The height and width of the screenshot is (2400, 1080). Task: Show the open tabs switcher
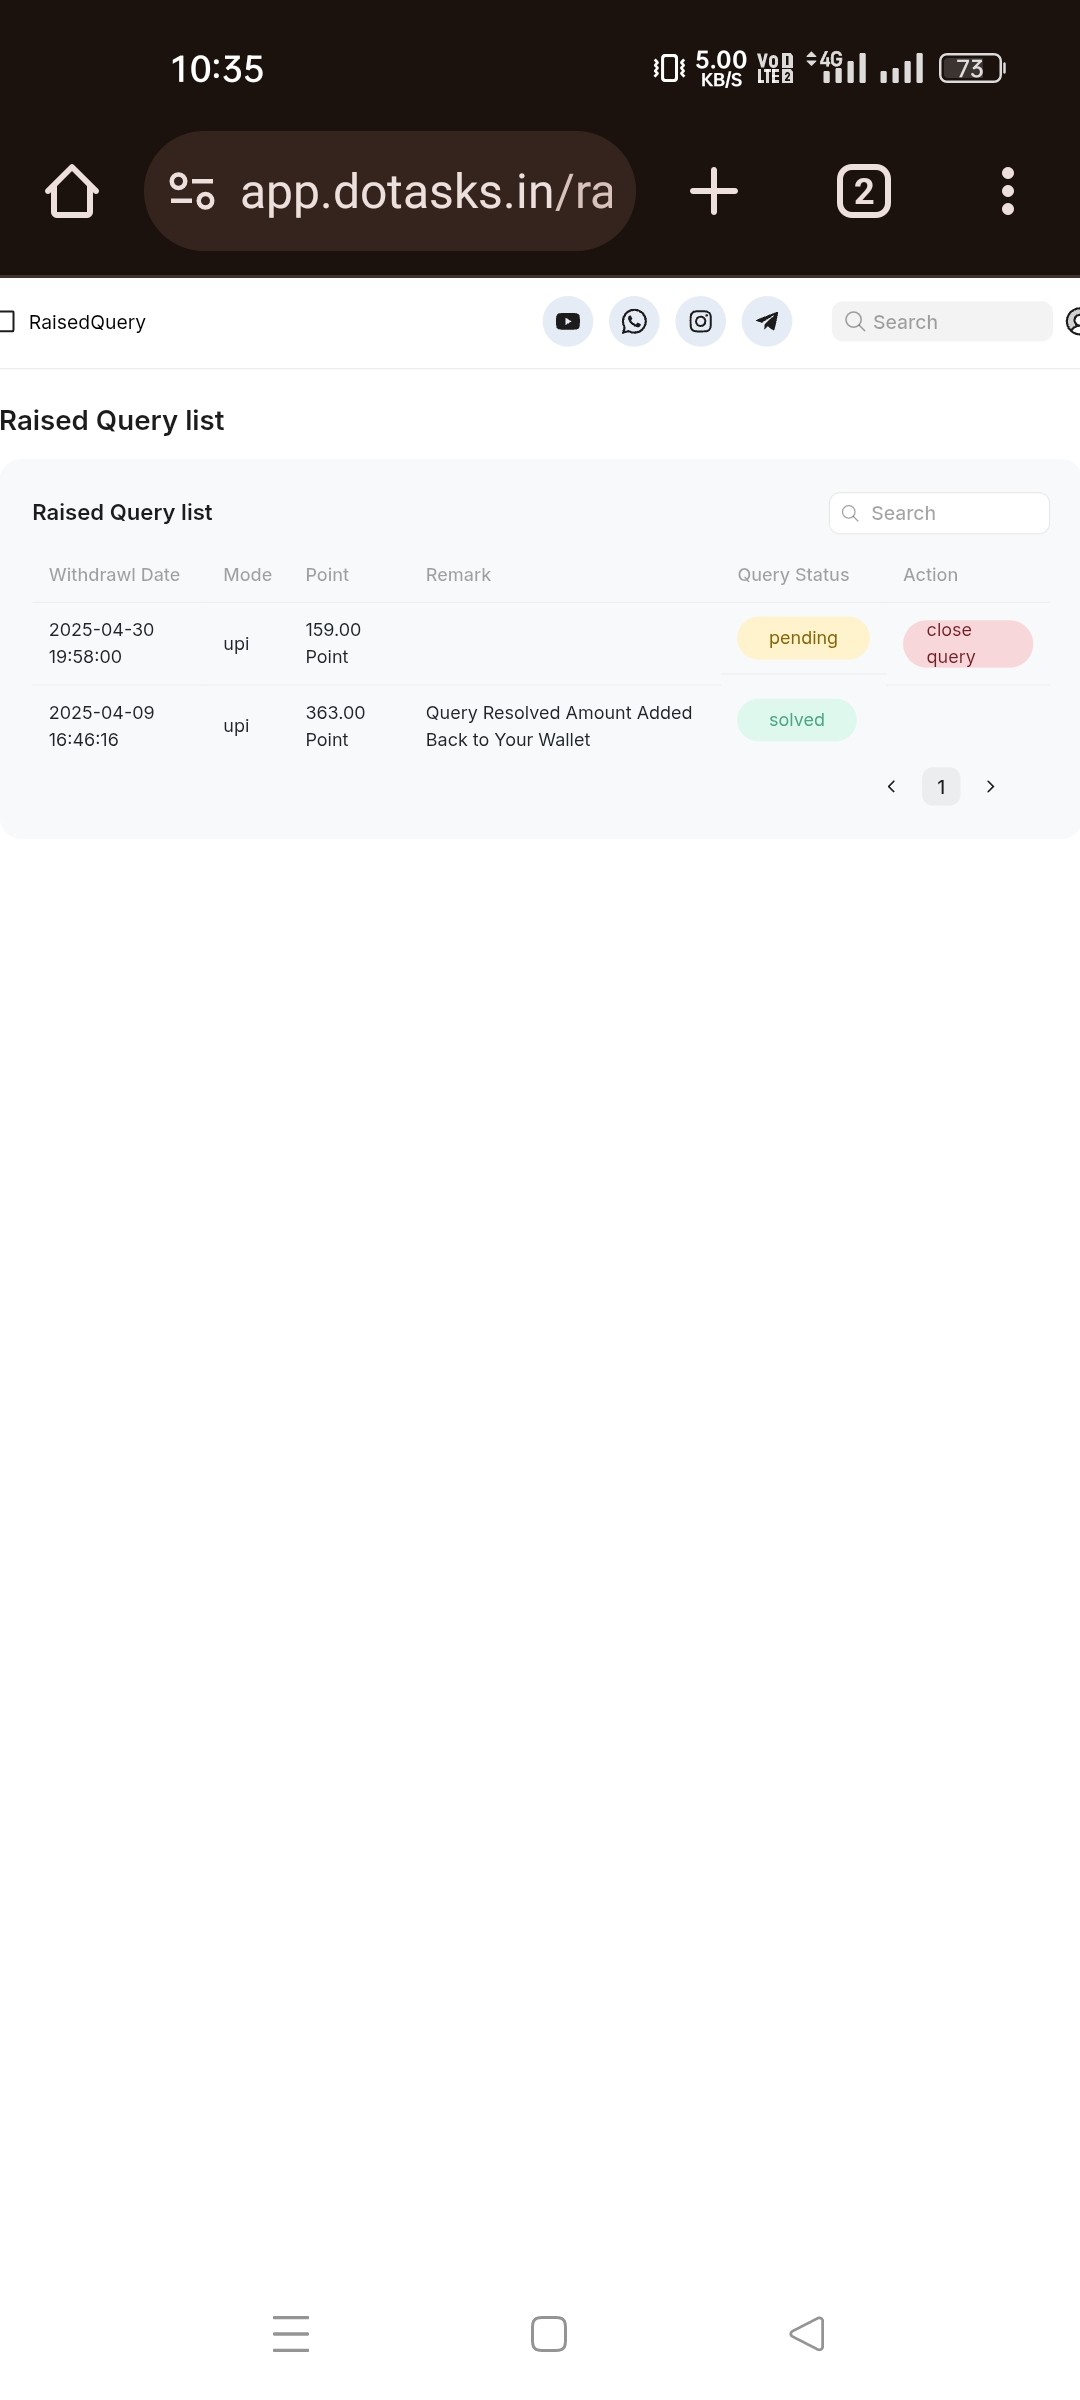pyautogui.click(x=864, y=191)
